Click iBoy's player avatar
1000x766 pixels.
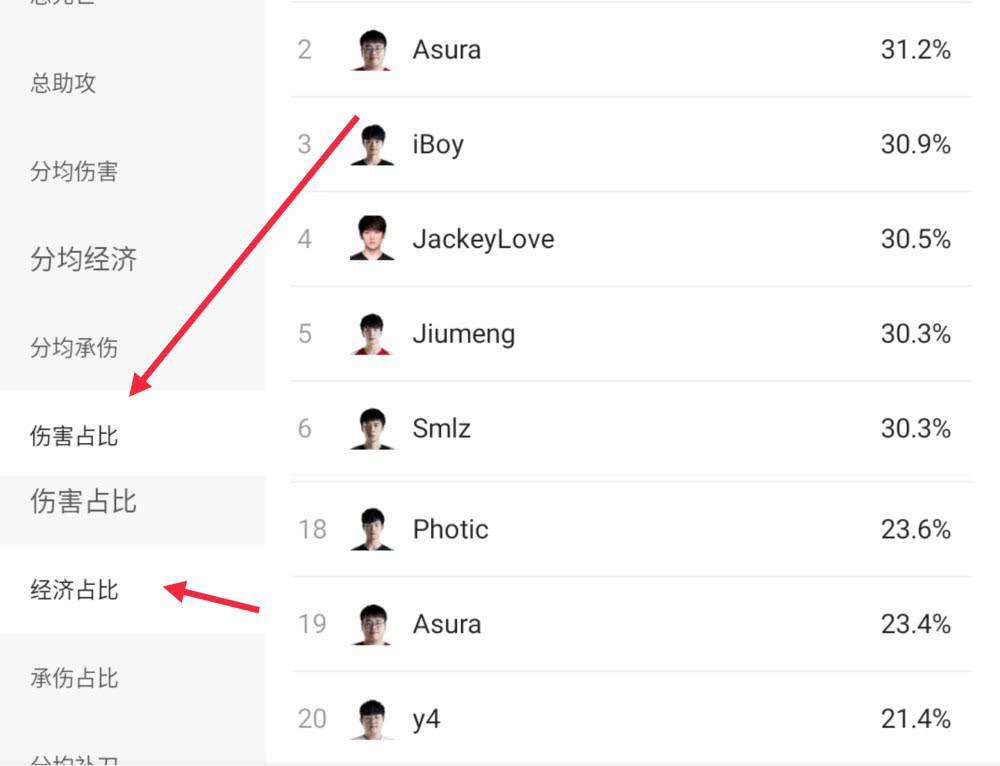point(371,145)
